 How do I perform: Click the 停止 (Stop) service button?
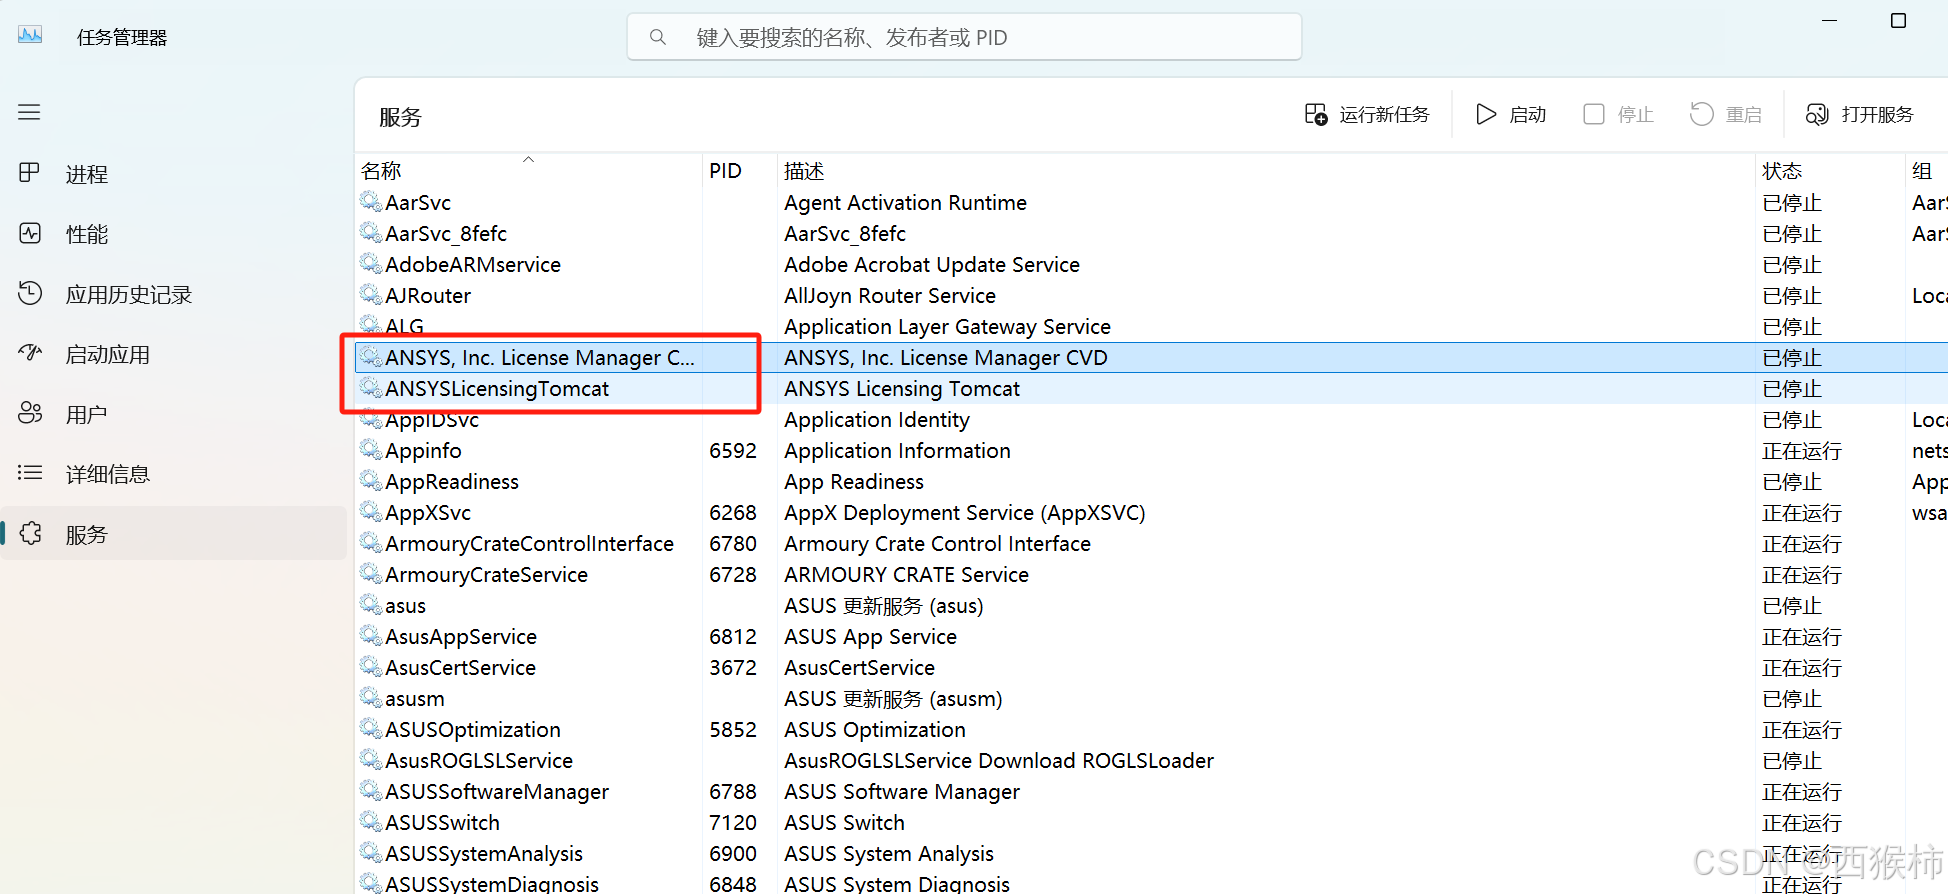pos(1618,114)
